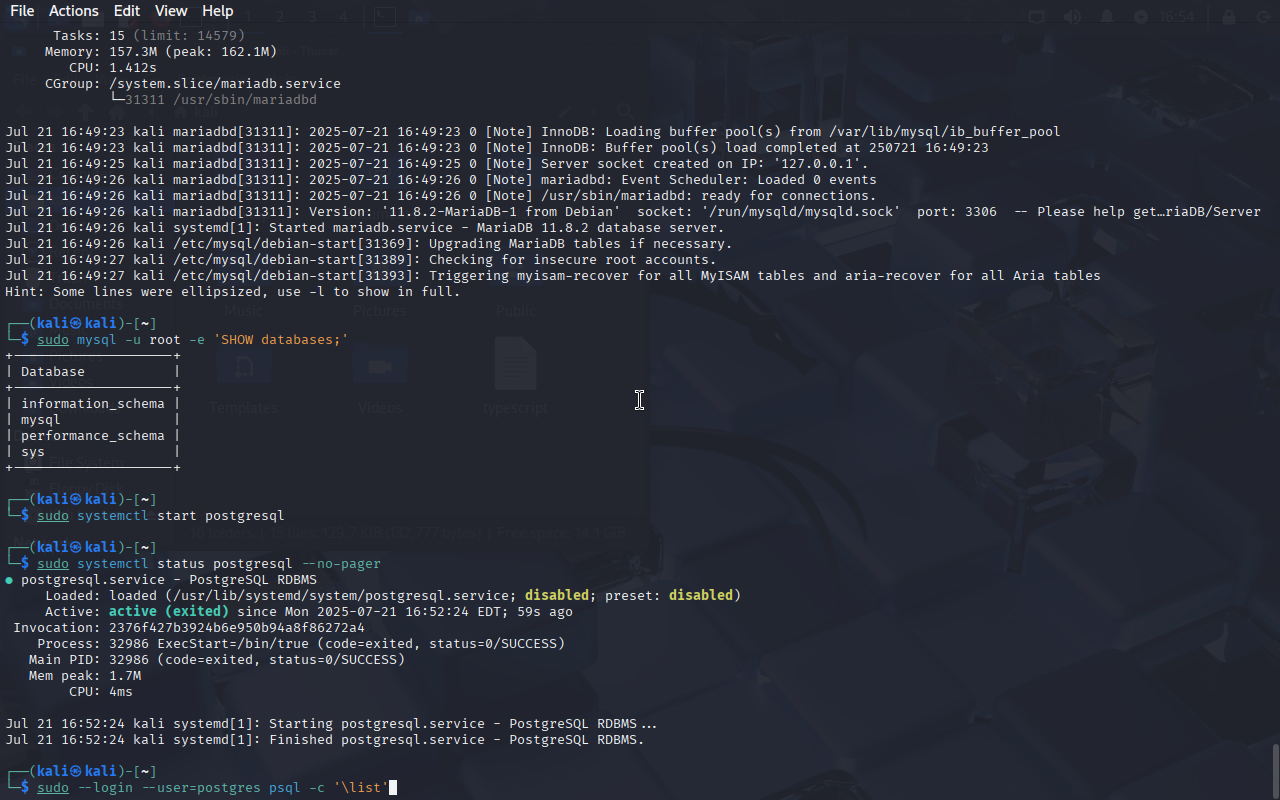1280x800 pixels.
Task: Open the Help menu
Action: pos(217,11)
